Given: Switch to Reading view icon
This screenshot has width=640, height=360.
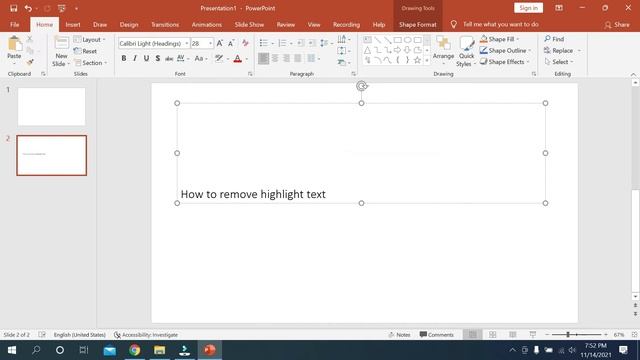Looking at the screenshot, I should coord(513,335).
